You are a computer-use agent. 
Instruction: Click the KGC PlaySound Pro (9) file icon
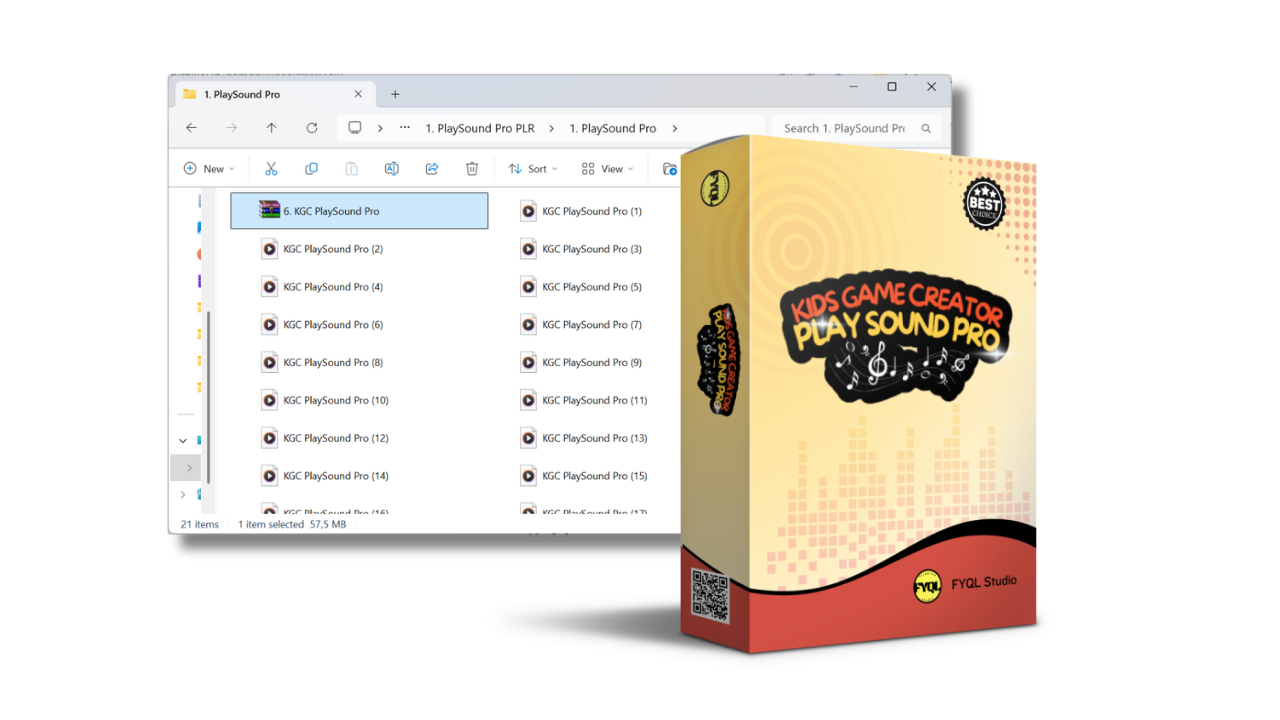pos(528,363)
